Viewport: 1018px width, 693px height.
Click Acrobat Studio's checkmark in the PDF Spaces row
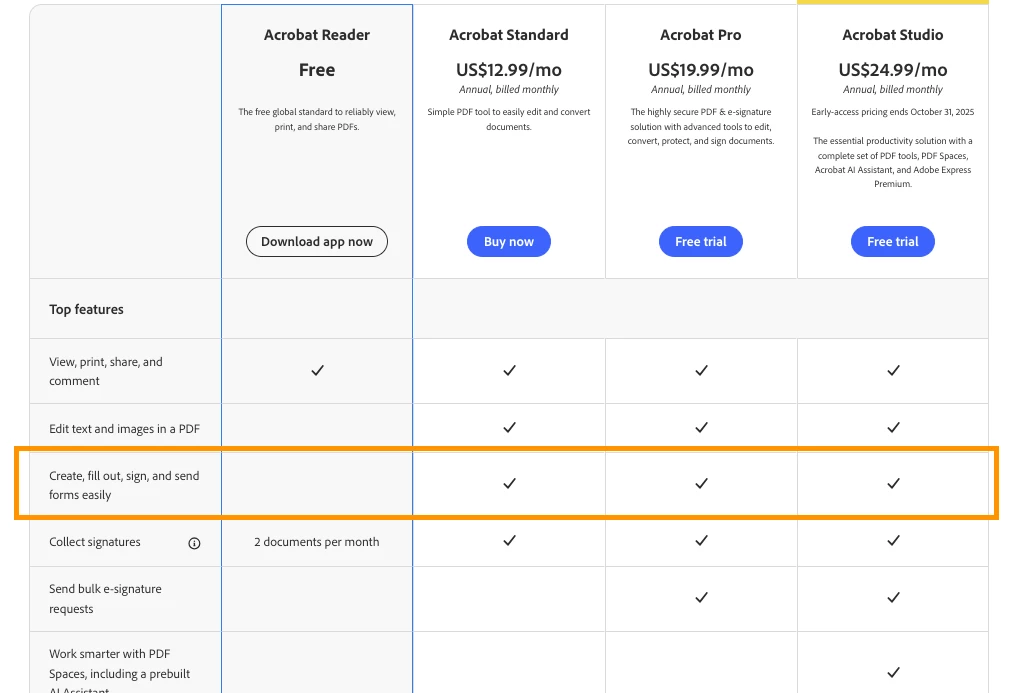click(x=893, y=672)
